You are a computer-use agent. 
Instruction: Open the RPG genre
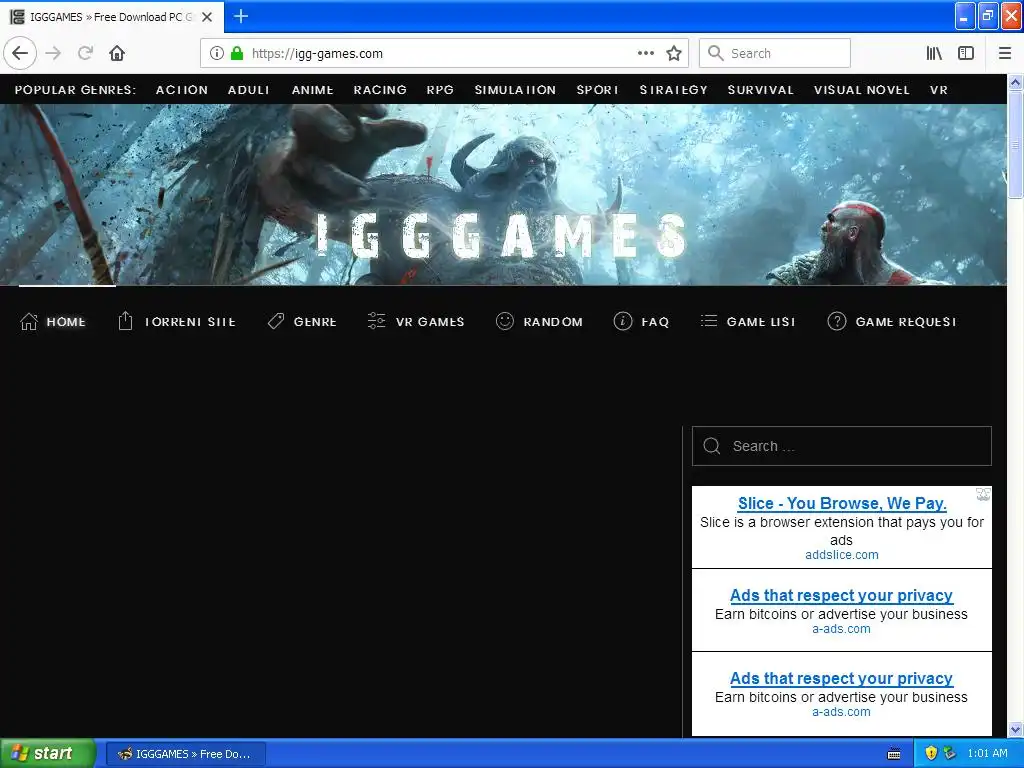pyautogui.click(x=440, y=90)
